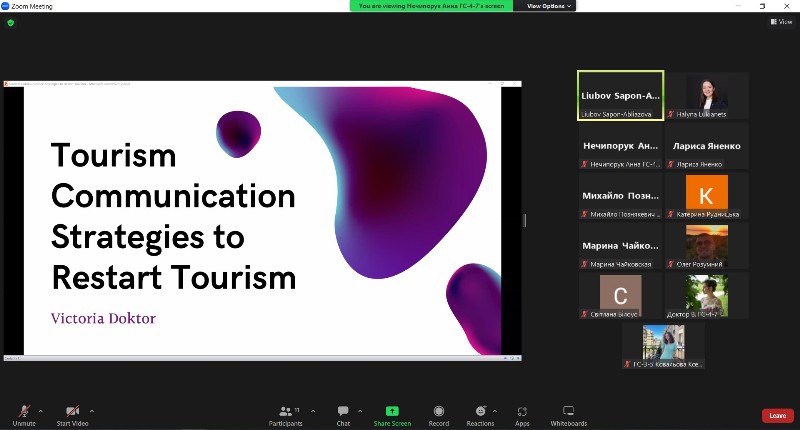Open the Participants panel
This screenshot has height=430, width=800.
[x=285, y=411]
